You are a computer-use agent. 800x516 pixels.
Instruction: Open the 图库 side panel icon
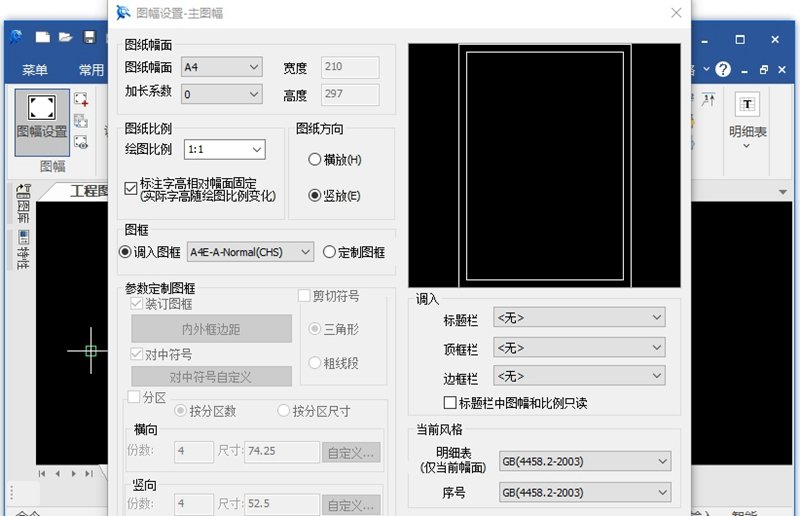[x=23, y=204]
